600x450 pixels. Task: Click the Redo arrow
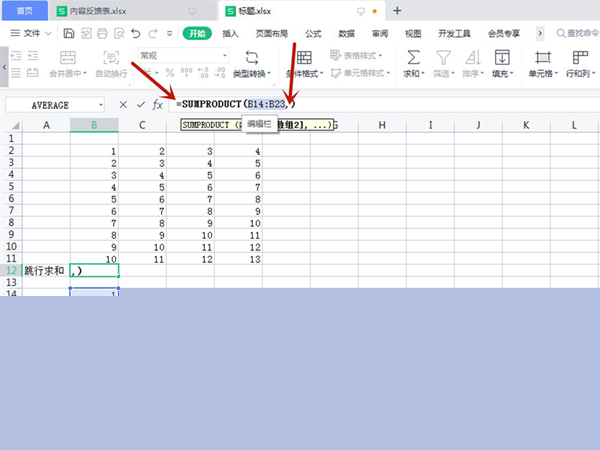153,34
